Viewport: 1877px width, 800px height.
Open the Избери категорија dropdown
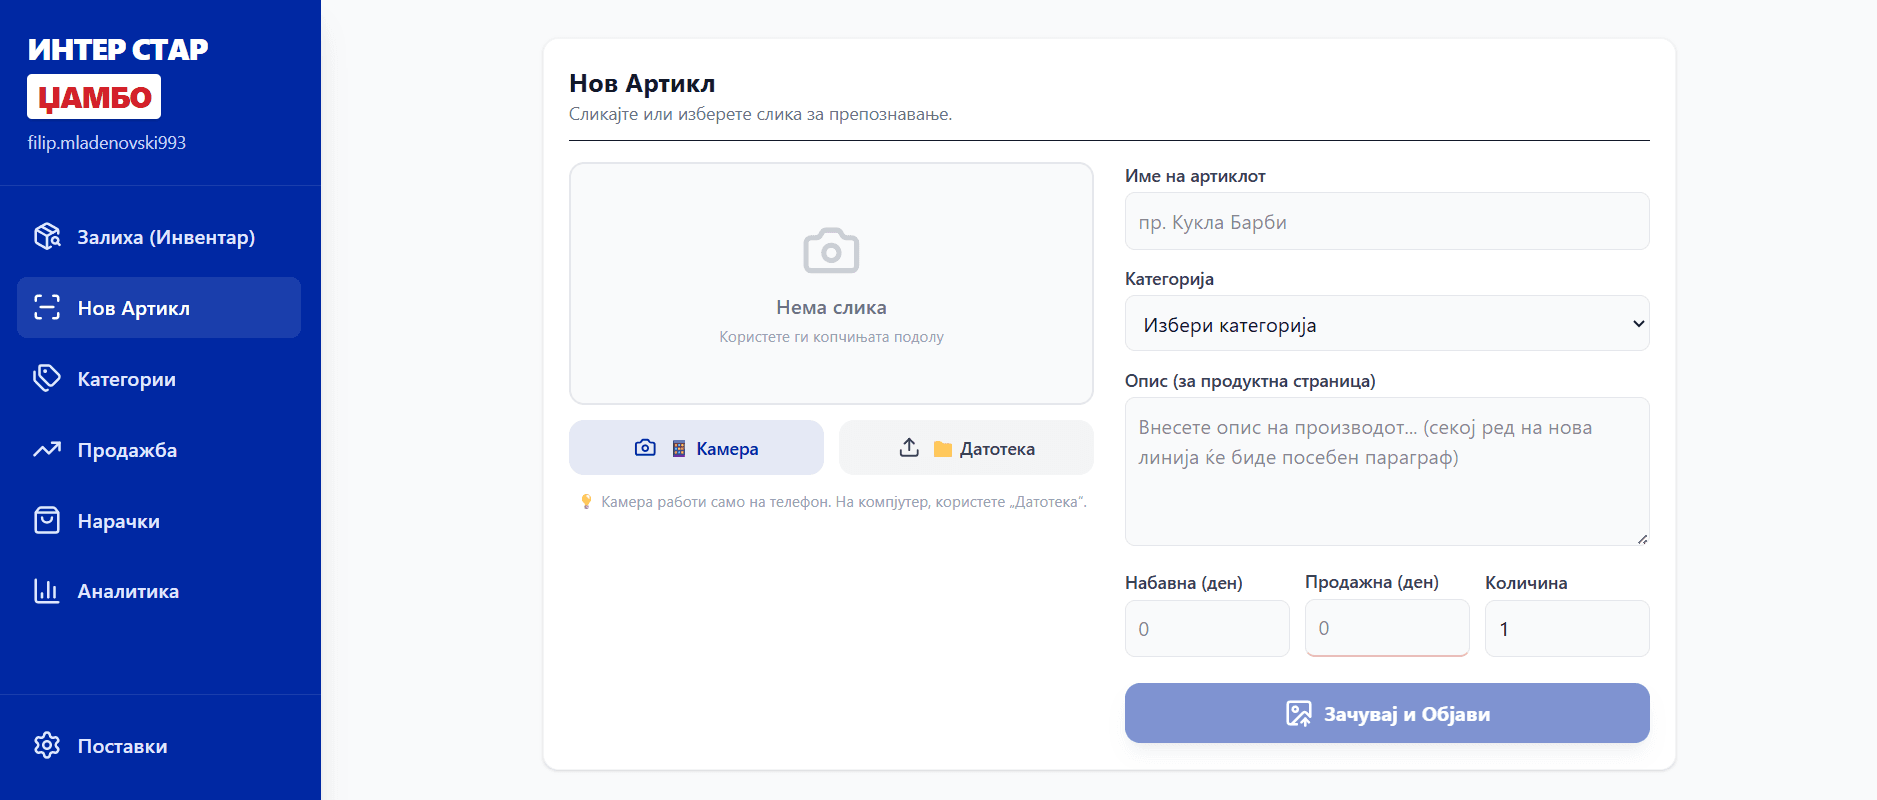coord(1386,323)
